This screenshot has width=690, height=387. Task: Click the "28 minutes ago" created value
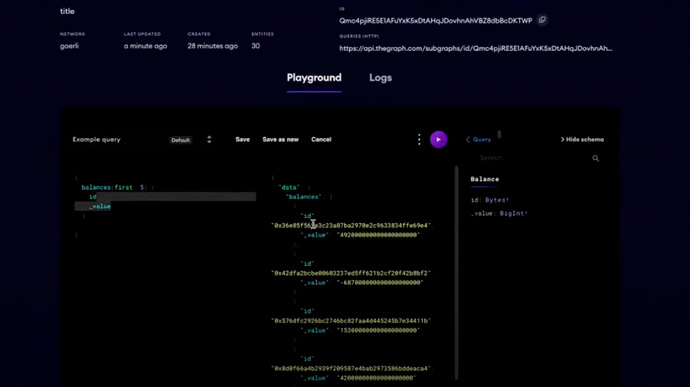(x=213, y=46)
